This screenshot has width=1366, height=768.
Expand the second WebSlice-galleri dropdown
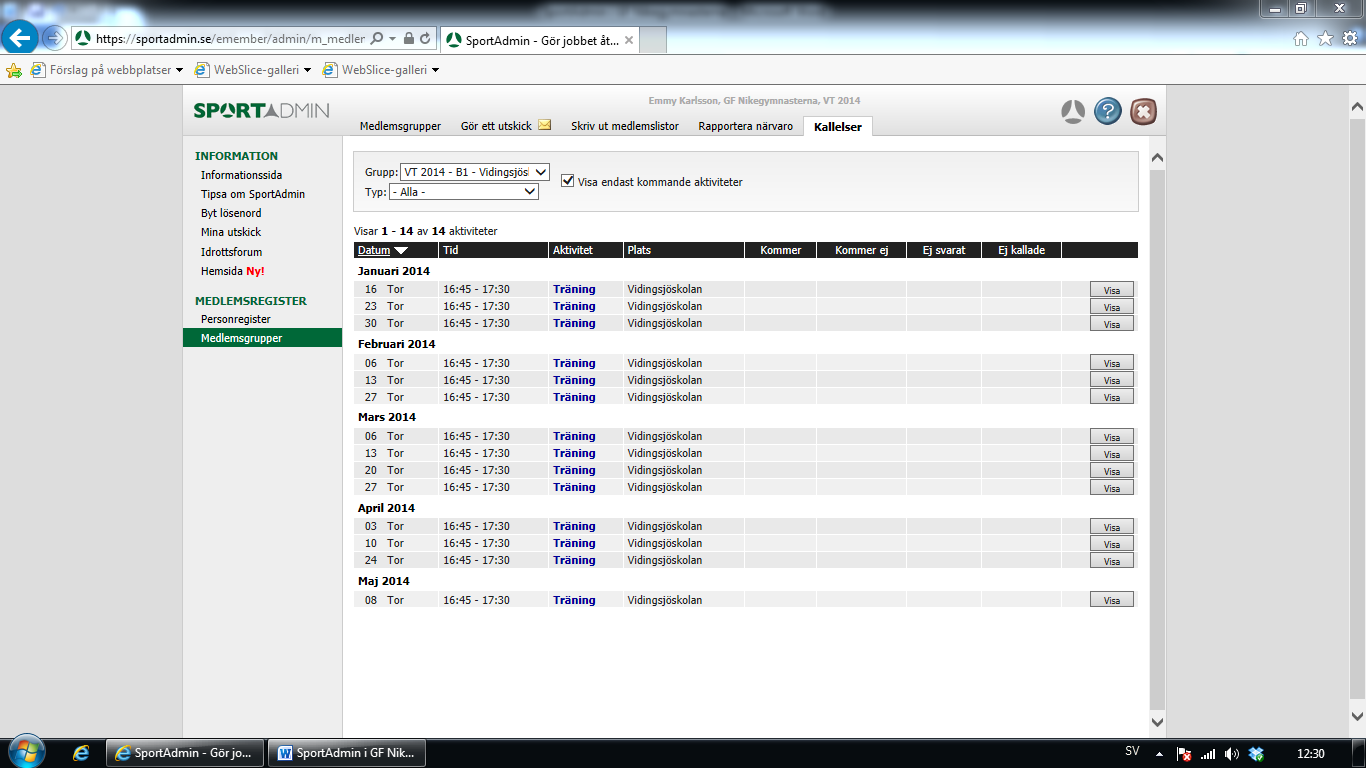pos(435,70)
